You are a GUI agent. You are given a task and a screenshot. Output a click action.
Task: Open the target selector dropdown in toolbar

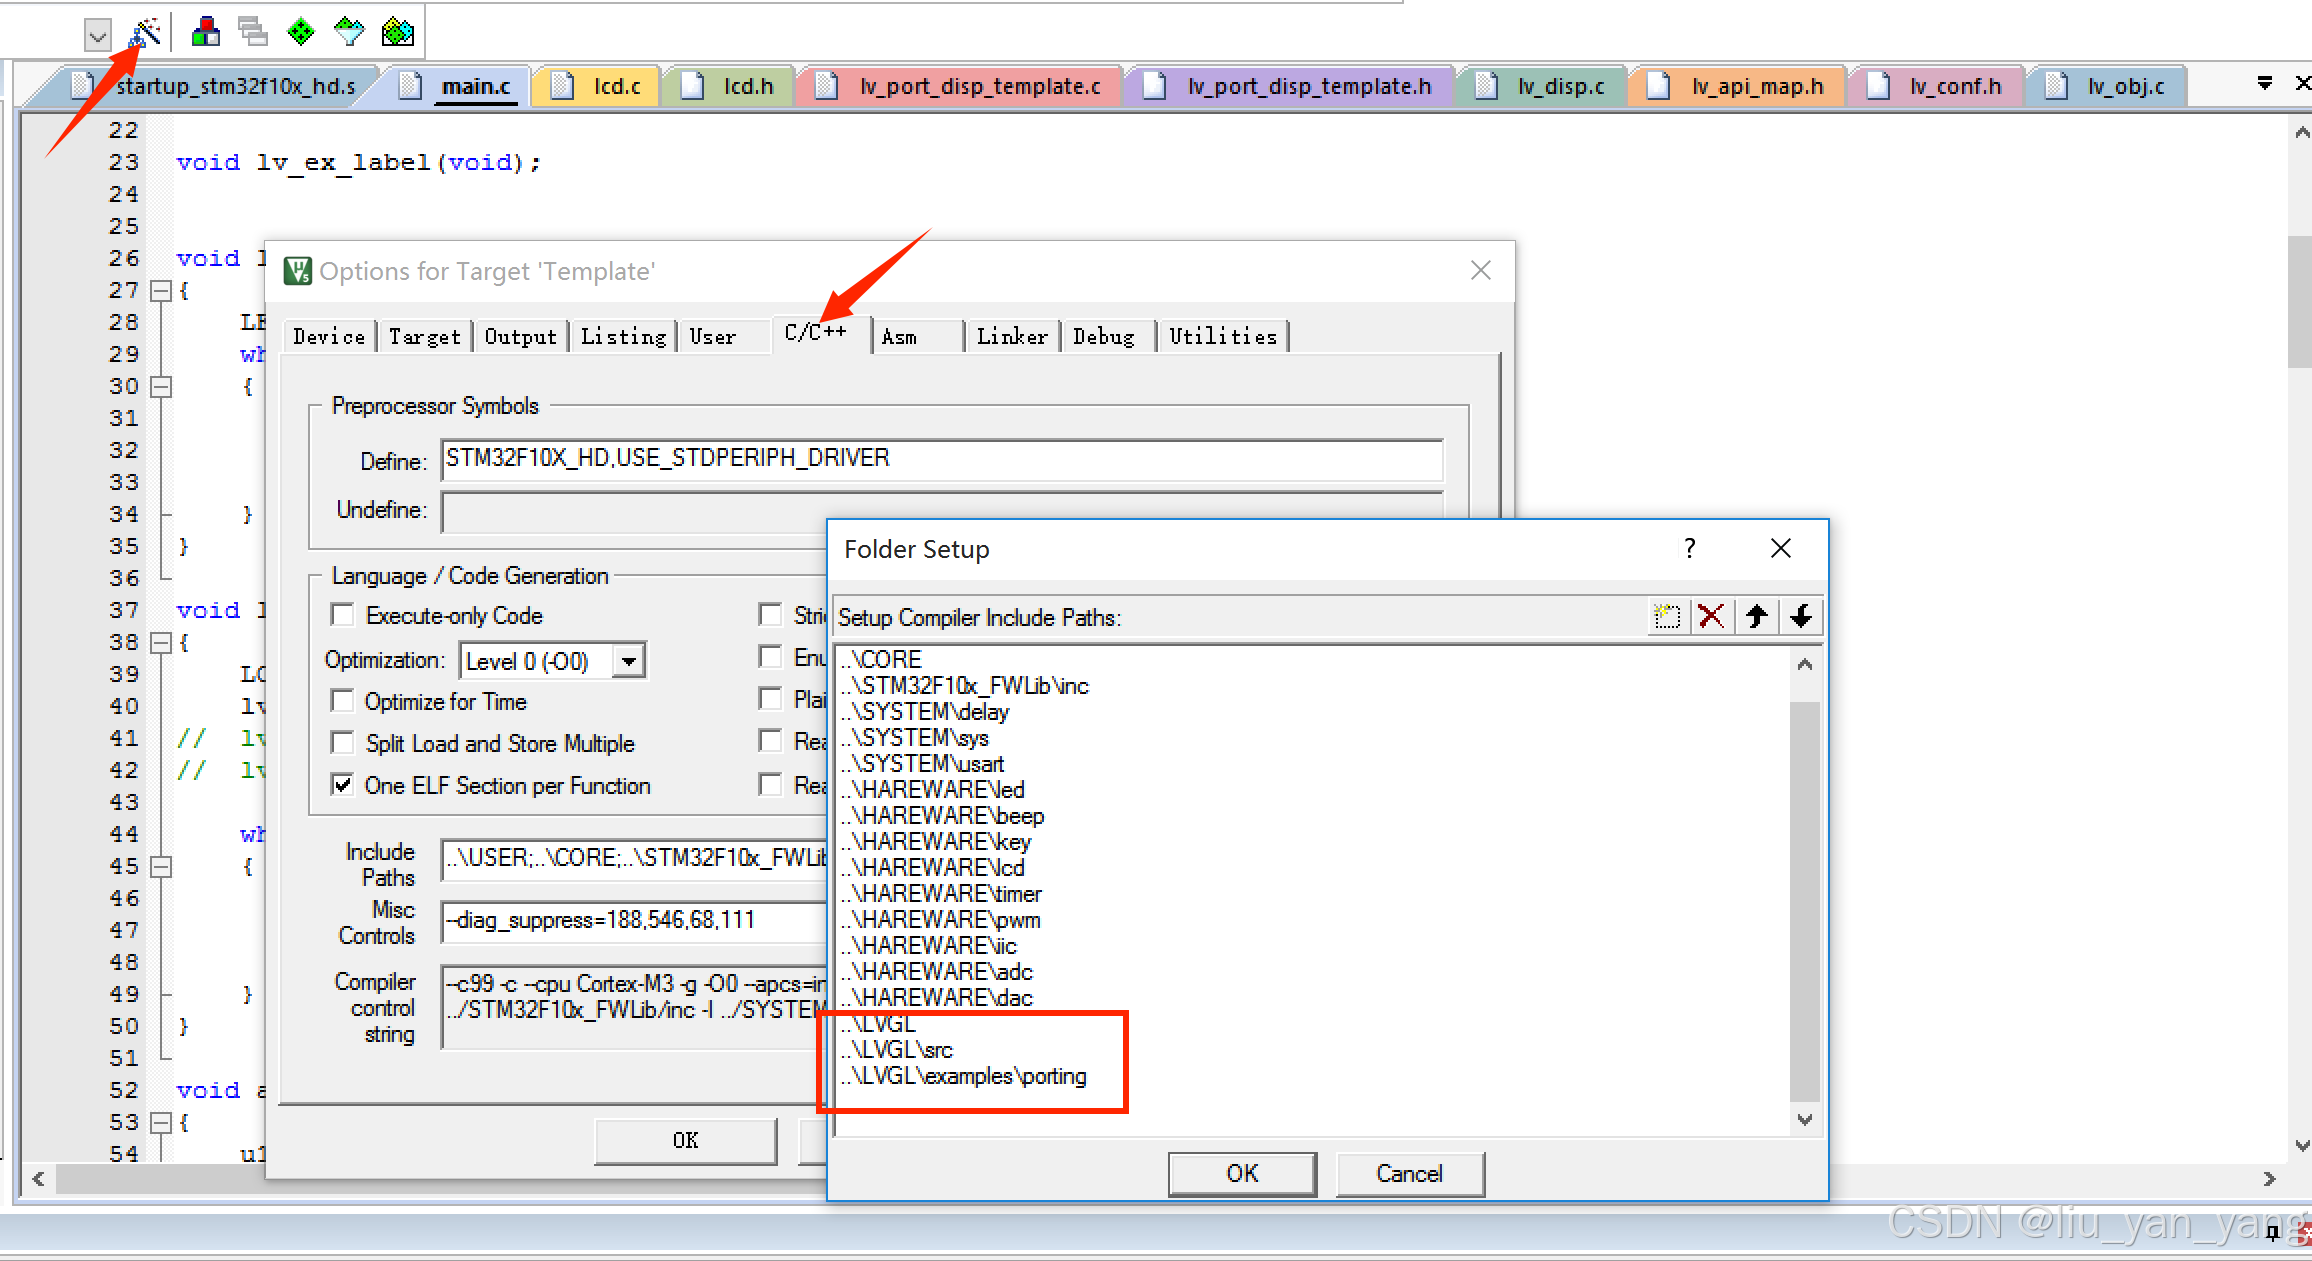coord(97,37)
